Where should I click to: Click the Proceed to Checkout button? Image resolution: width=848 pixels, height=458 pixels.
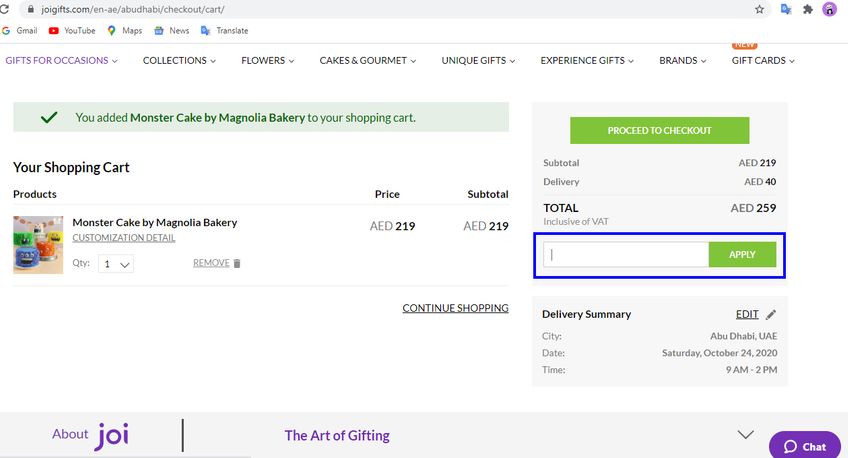pyautogui.click(x=659, y=130)
